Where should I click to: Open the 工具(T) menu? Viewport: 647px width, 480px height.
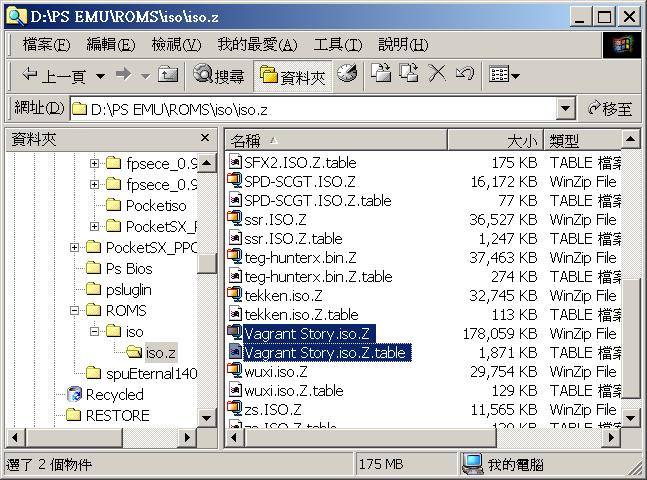click(338, 44)
